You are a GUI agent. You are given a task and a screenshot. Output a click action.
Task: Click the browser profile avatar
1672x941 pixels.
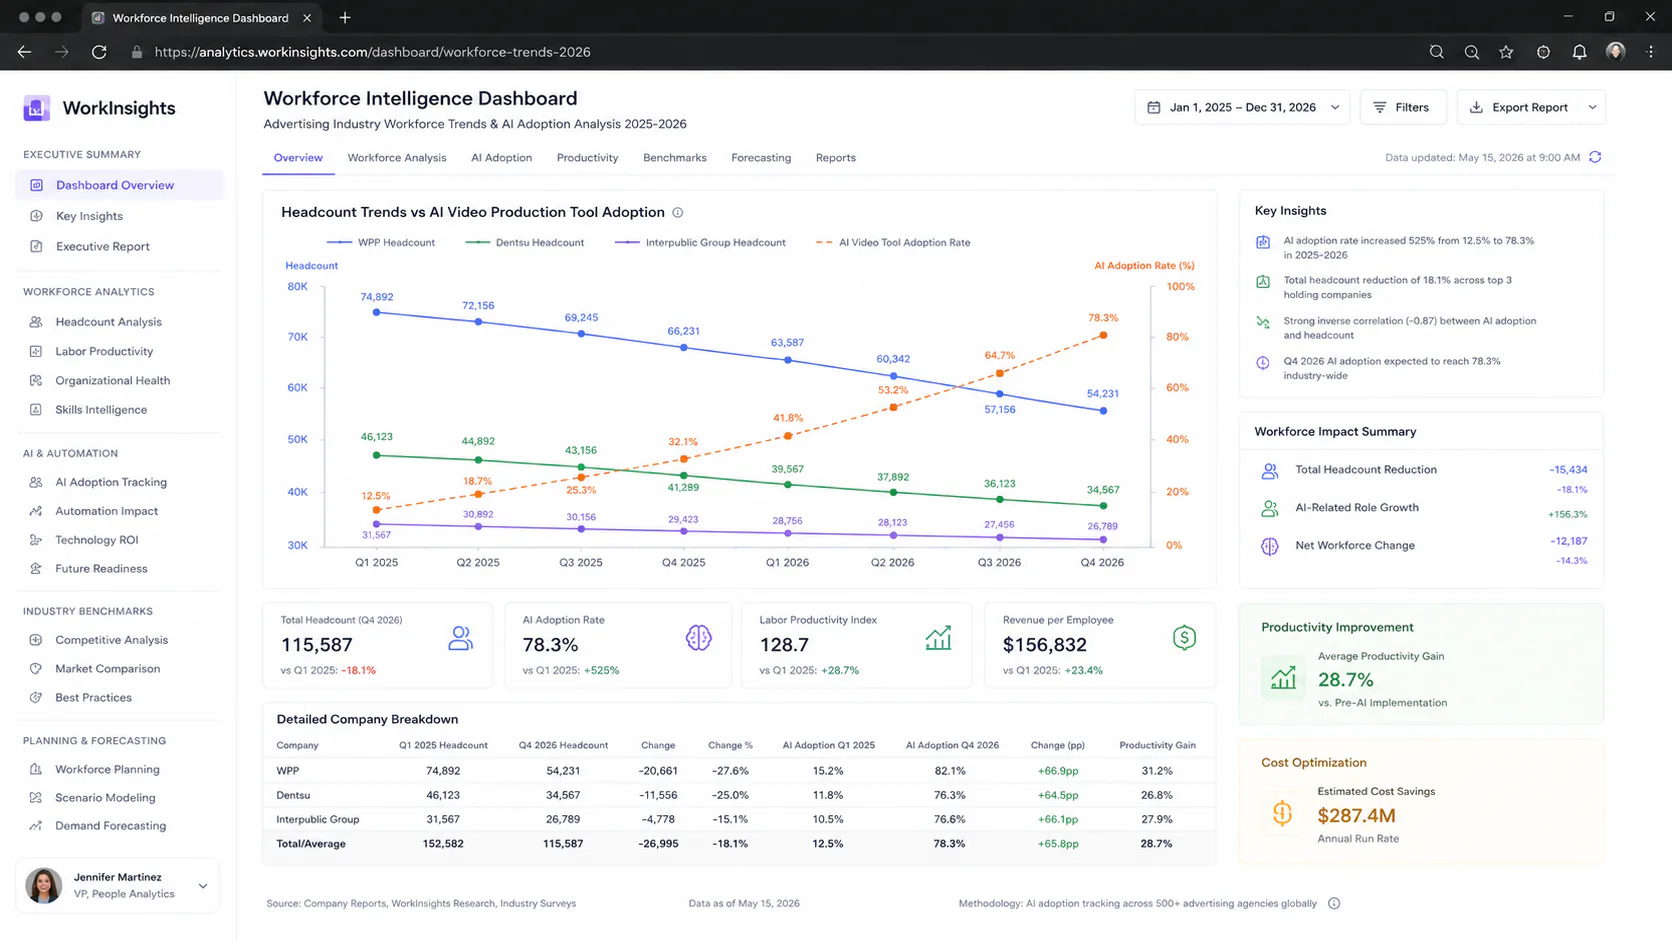[x=1615, y=52]
